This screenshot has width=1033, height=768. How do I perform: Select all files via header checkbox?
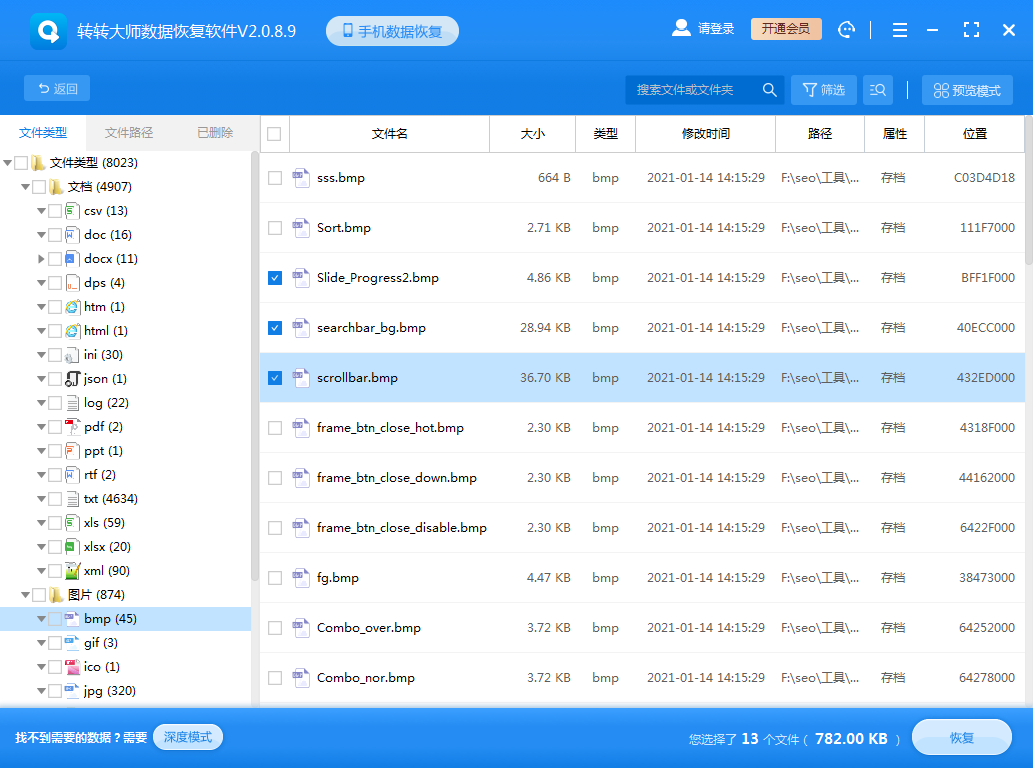(274, 134)
